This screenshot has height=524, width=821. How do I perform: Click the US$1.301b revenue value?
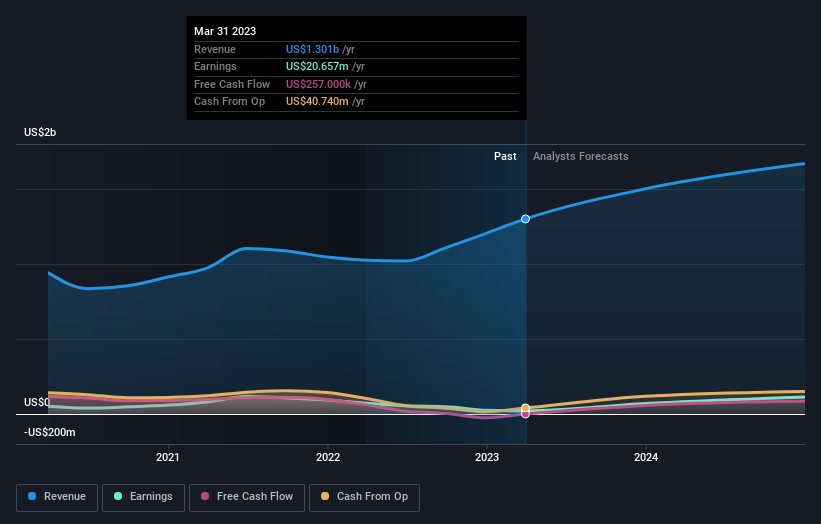(313, 49)
